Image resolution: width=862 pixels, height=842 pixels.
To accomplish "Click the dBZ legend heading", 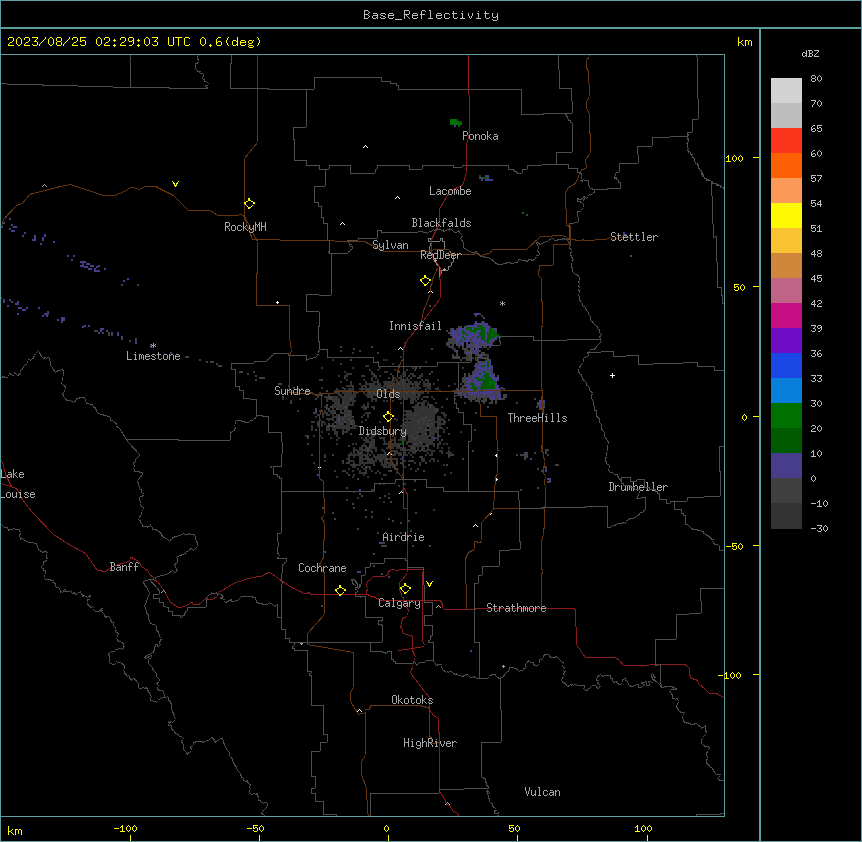I will pyautogui.click(x=810, y=53).
